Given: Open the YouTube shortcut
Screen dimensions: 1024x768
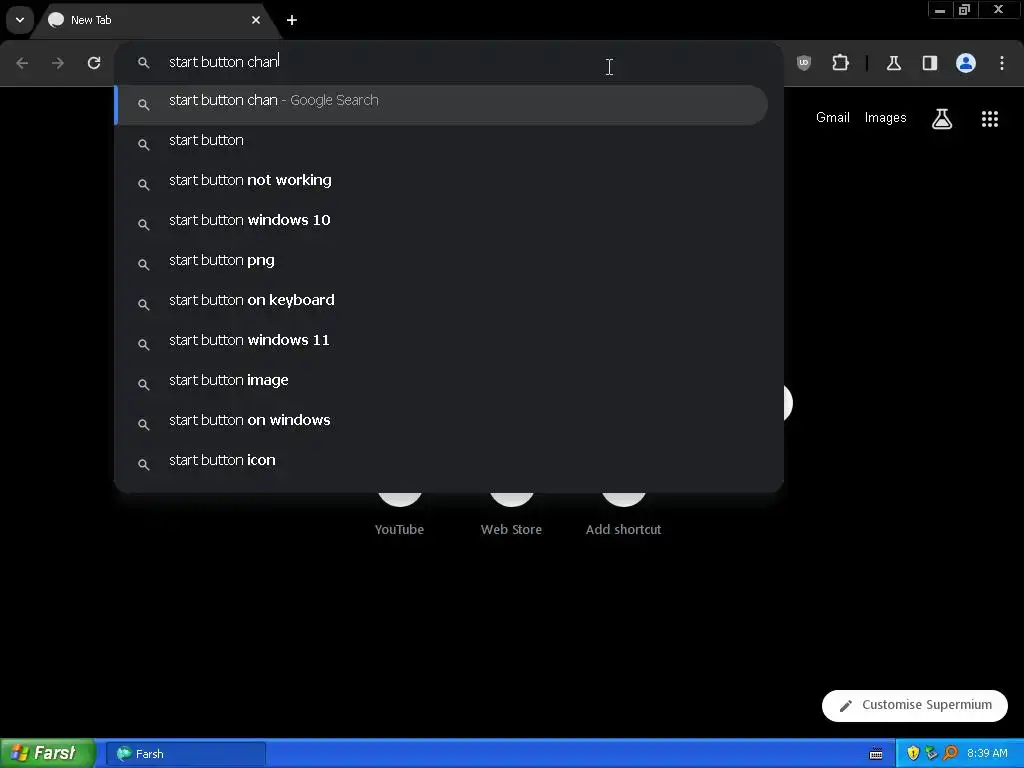Looking at the screenshot, I should (x=399, y=516).
